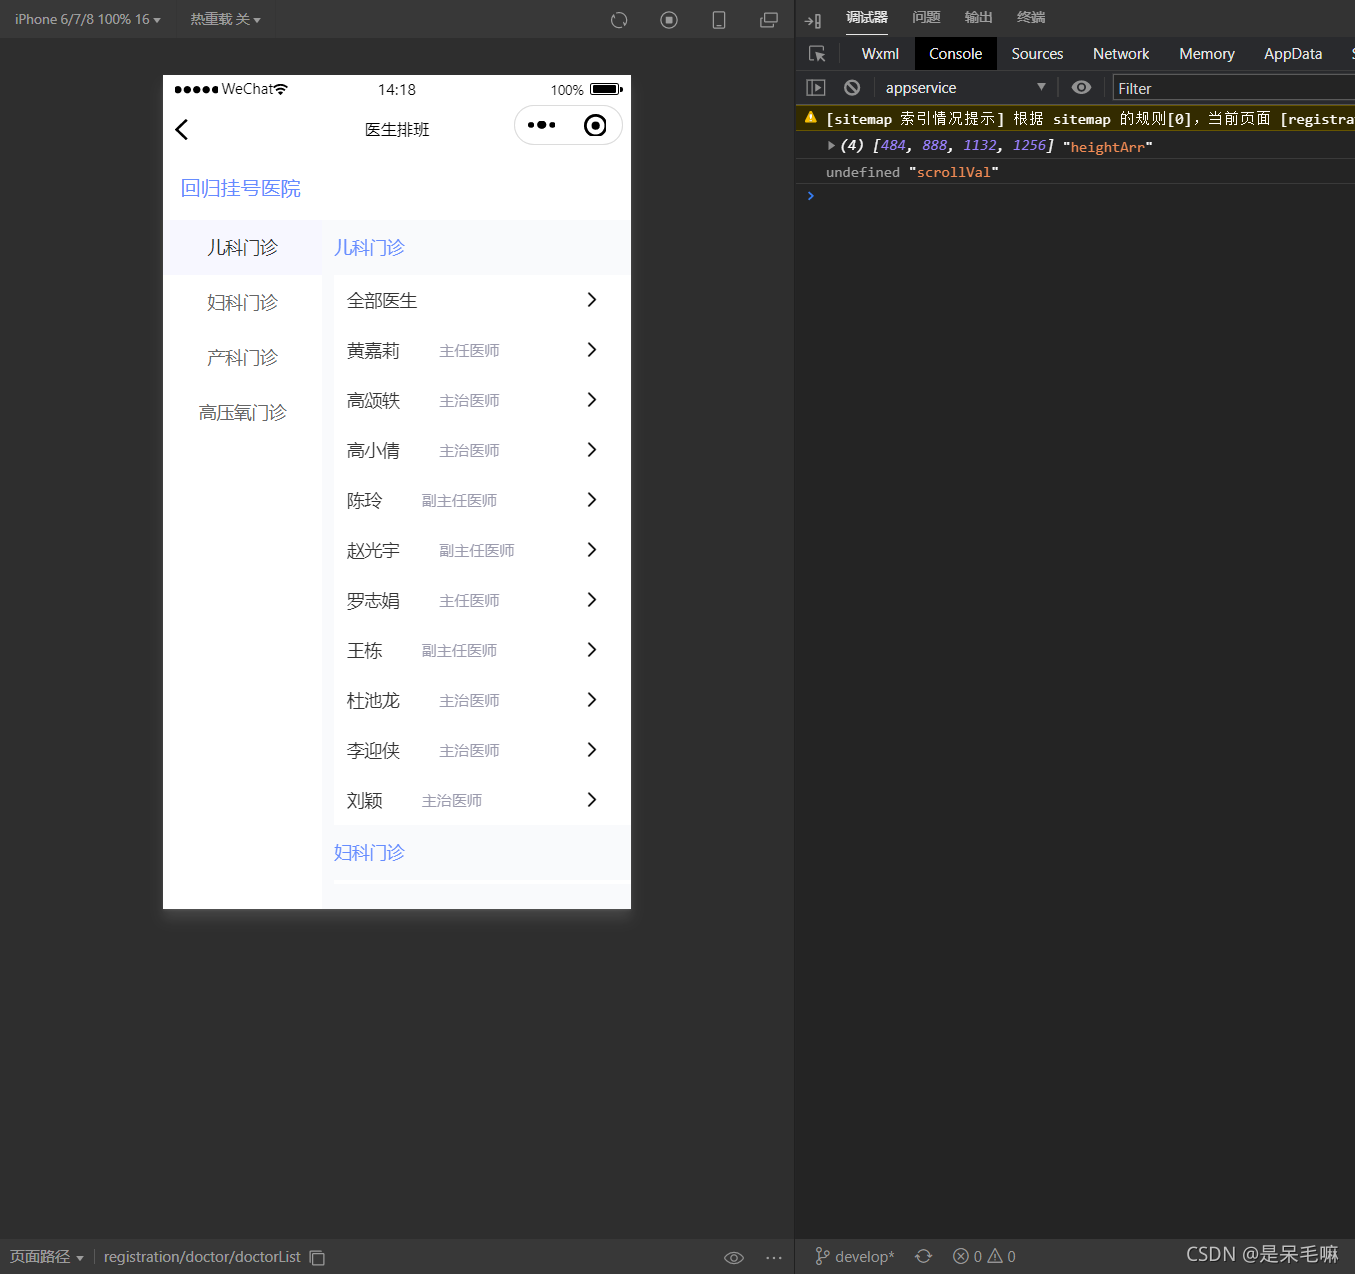Click the registration/doctor/doctorList path text
The width and height of the screenshot is (1355, 1274).
[x=202, y=1257]
